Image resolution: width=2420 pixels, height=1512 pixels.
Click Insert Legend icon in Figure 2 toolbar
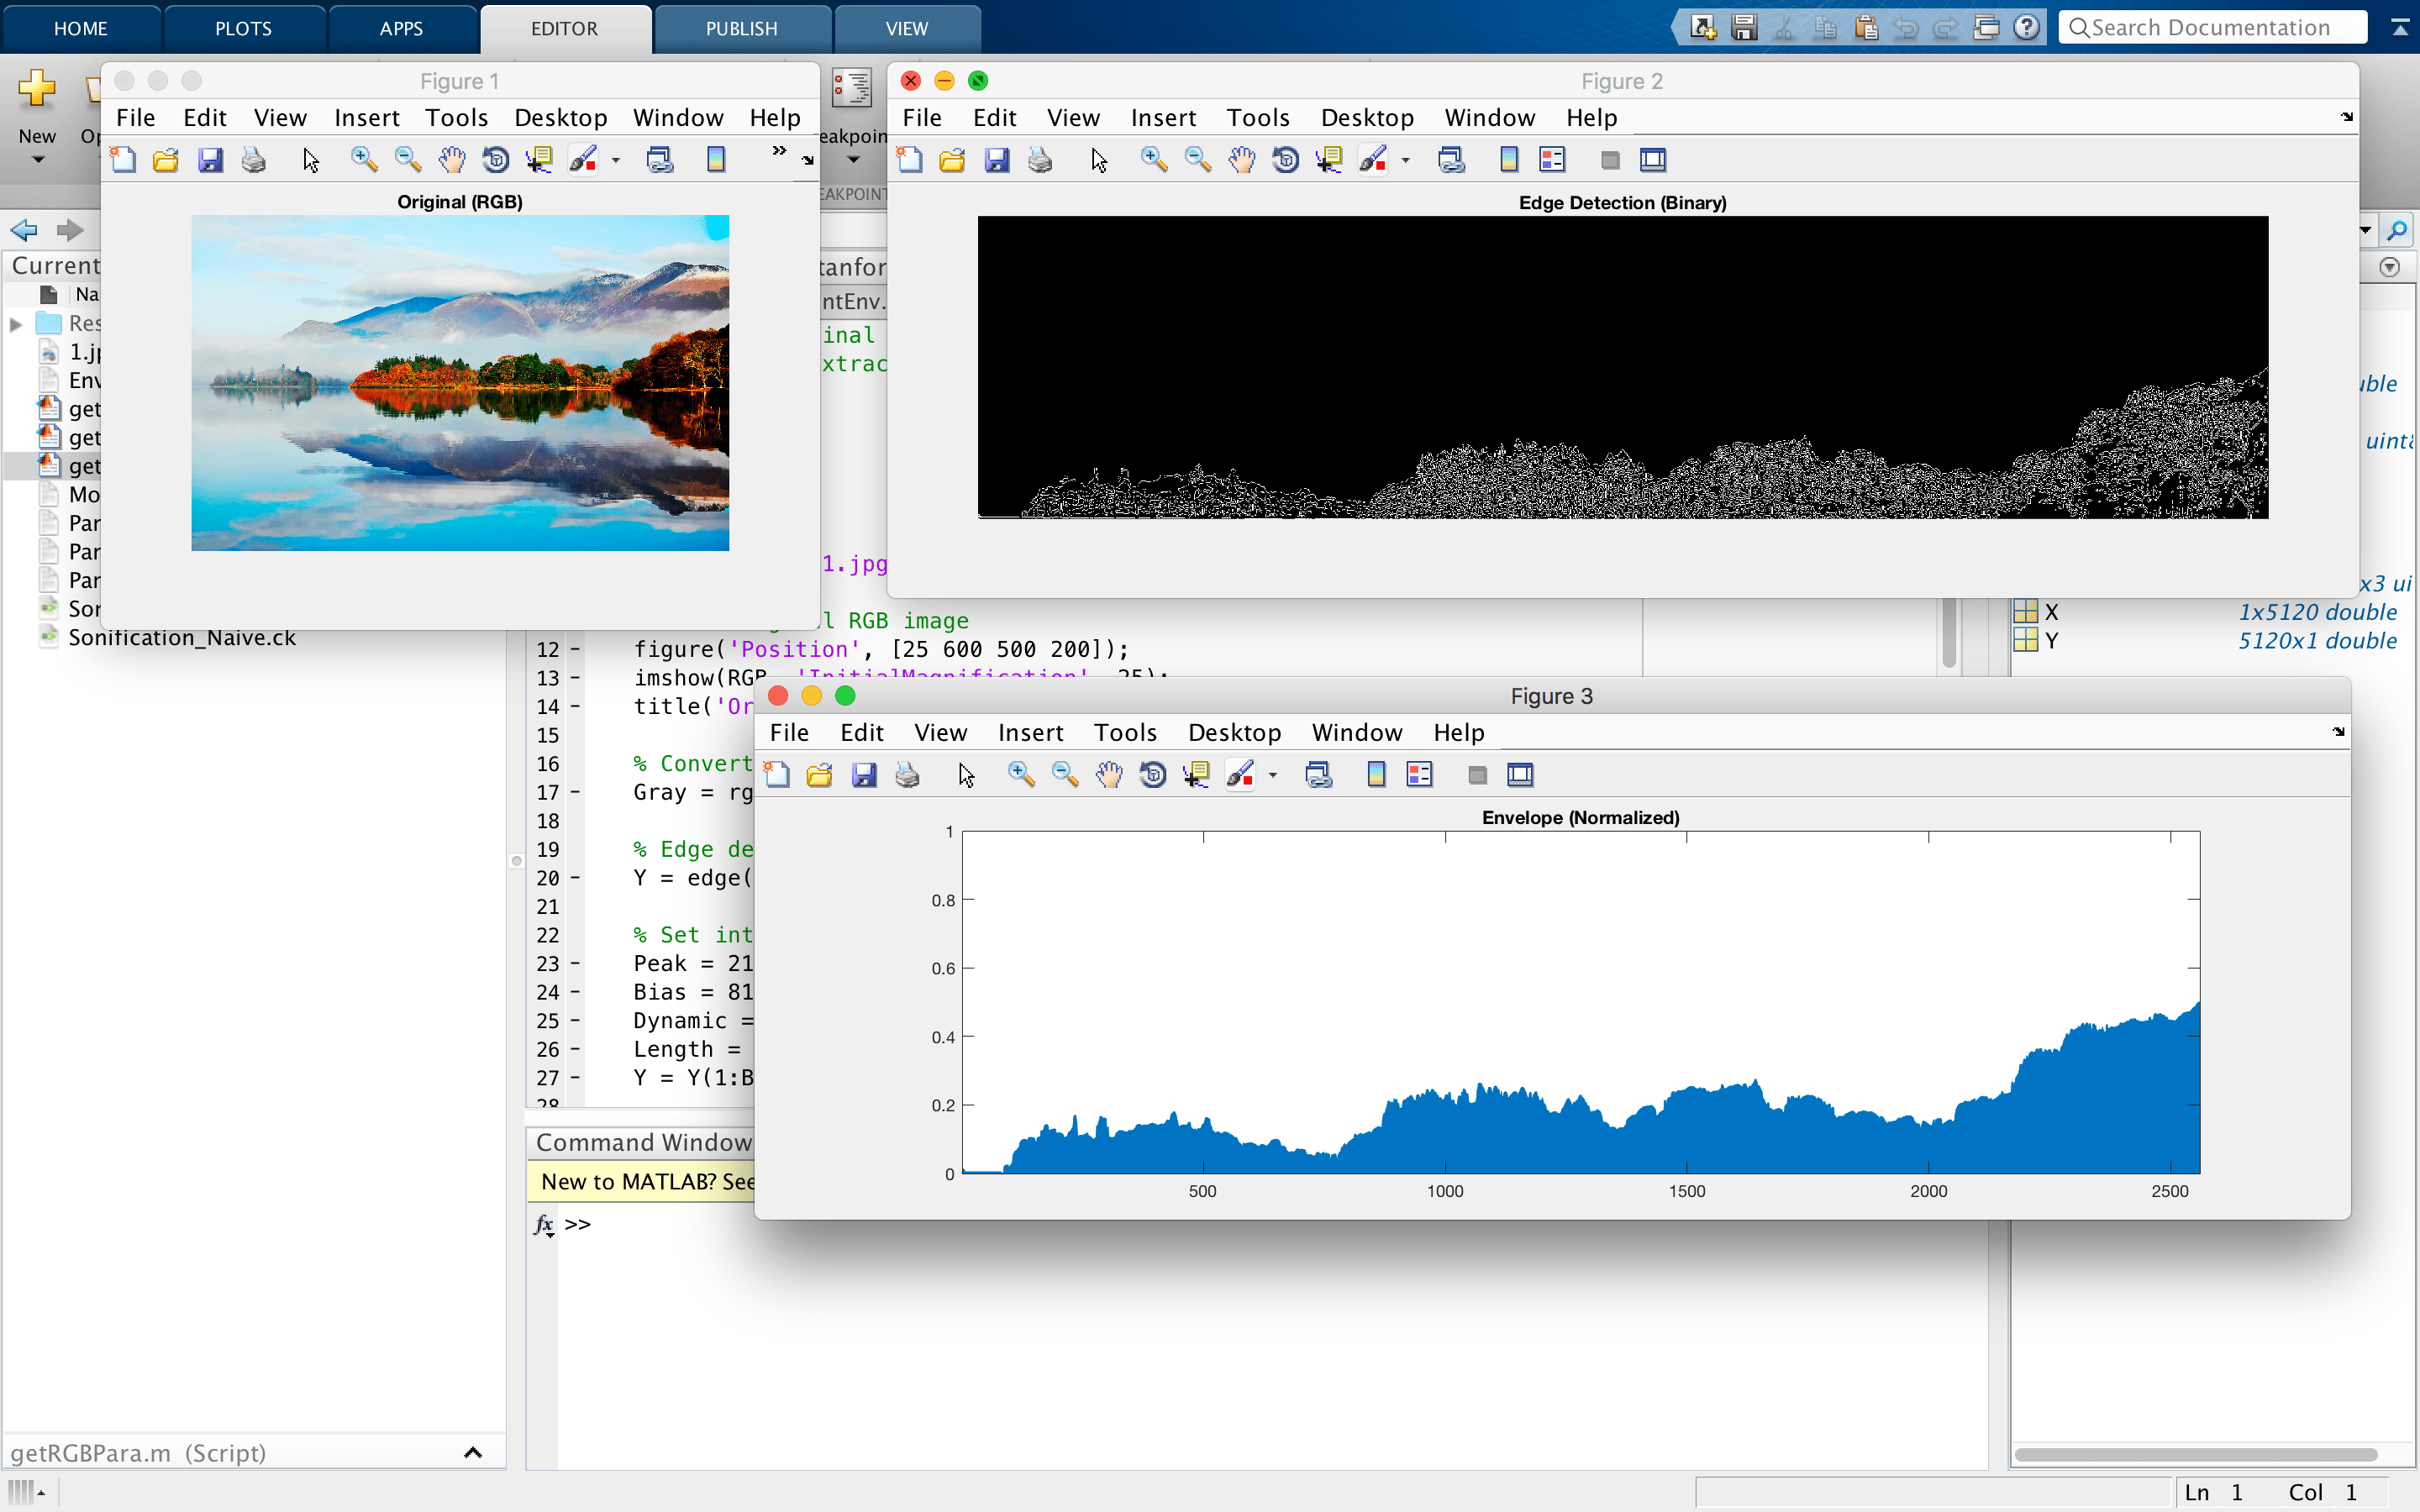tap(1552, 160)
